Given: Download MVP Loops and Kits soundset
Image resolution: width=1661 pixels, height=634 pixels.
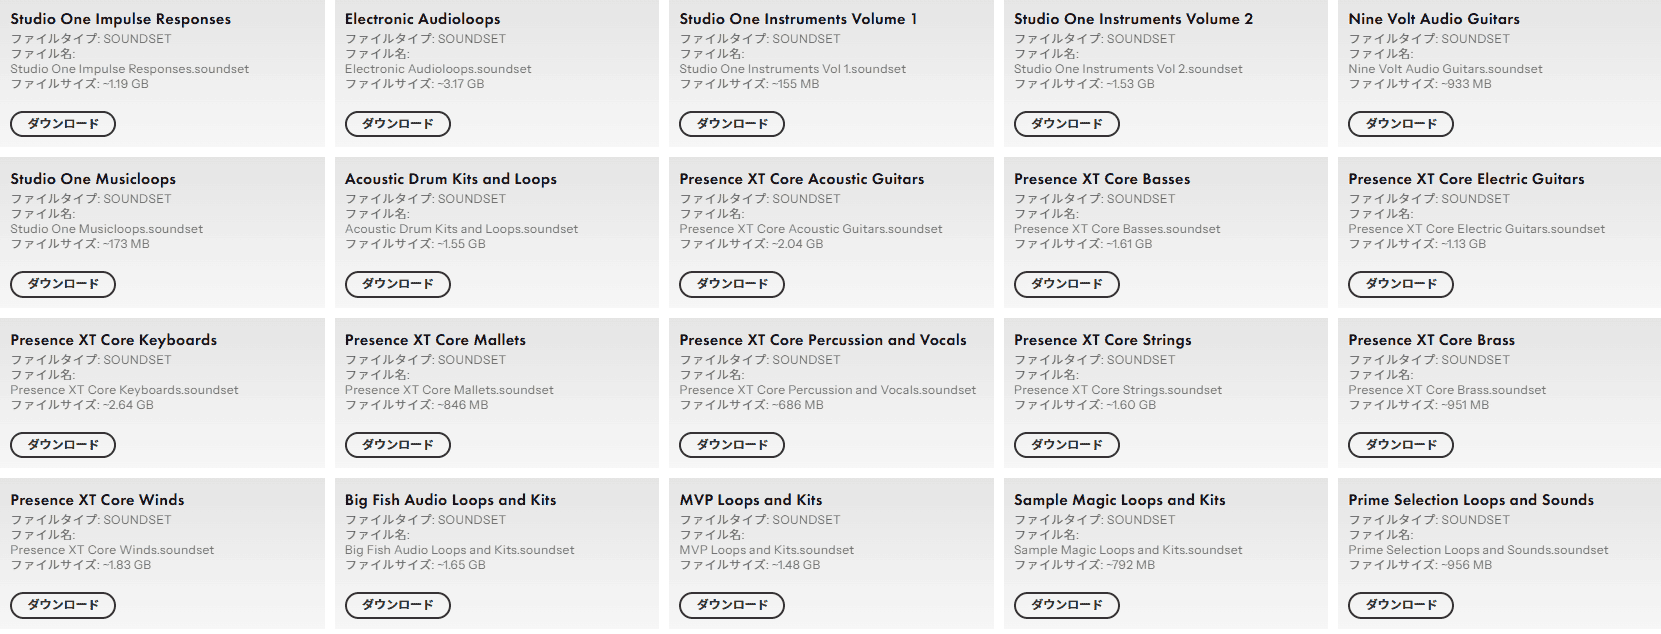Looking at the screenshot, I should point(732,605).
